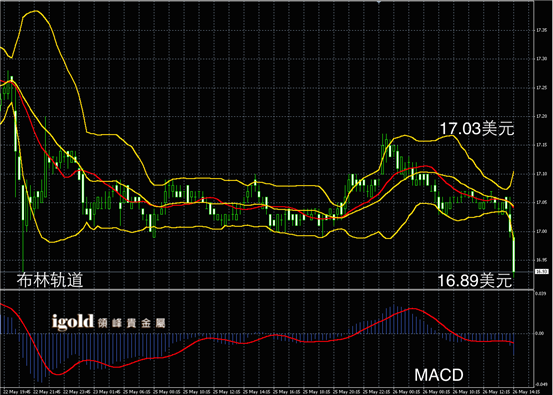Click the 17.35 price axis label
The image size is (553, 395).
tap(542, 31)
